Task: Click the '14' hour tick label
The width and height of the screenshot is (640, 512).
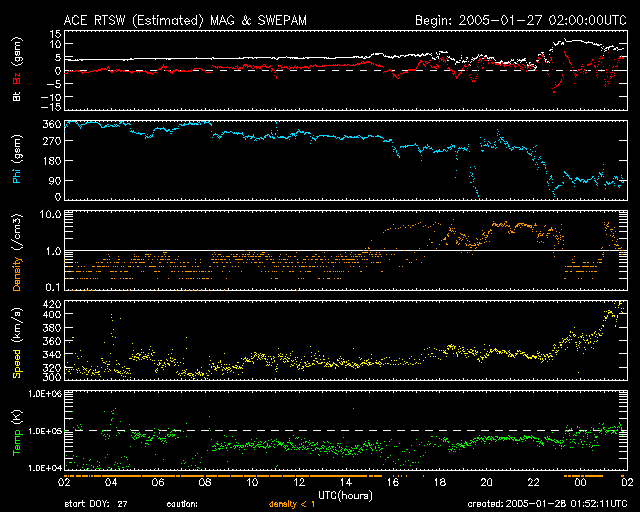Action: [x=346, y=483]
